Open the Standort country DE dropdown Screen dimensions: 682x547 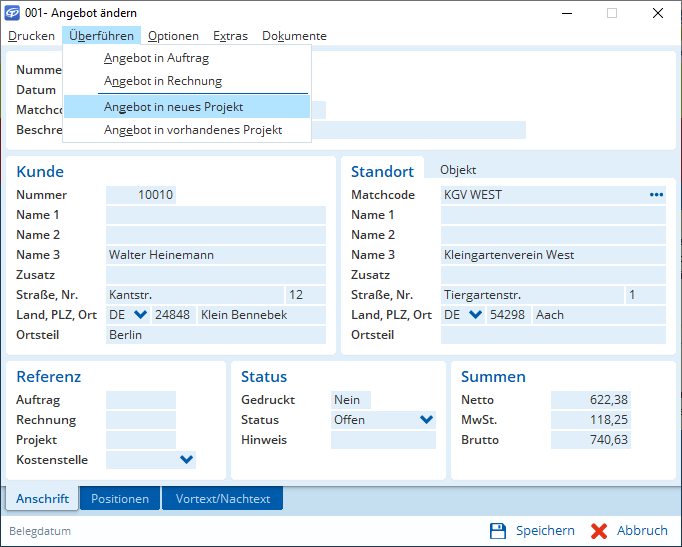[475, 315]
